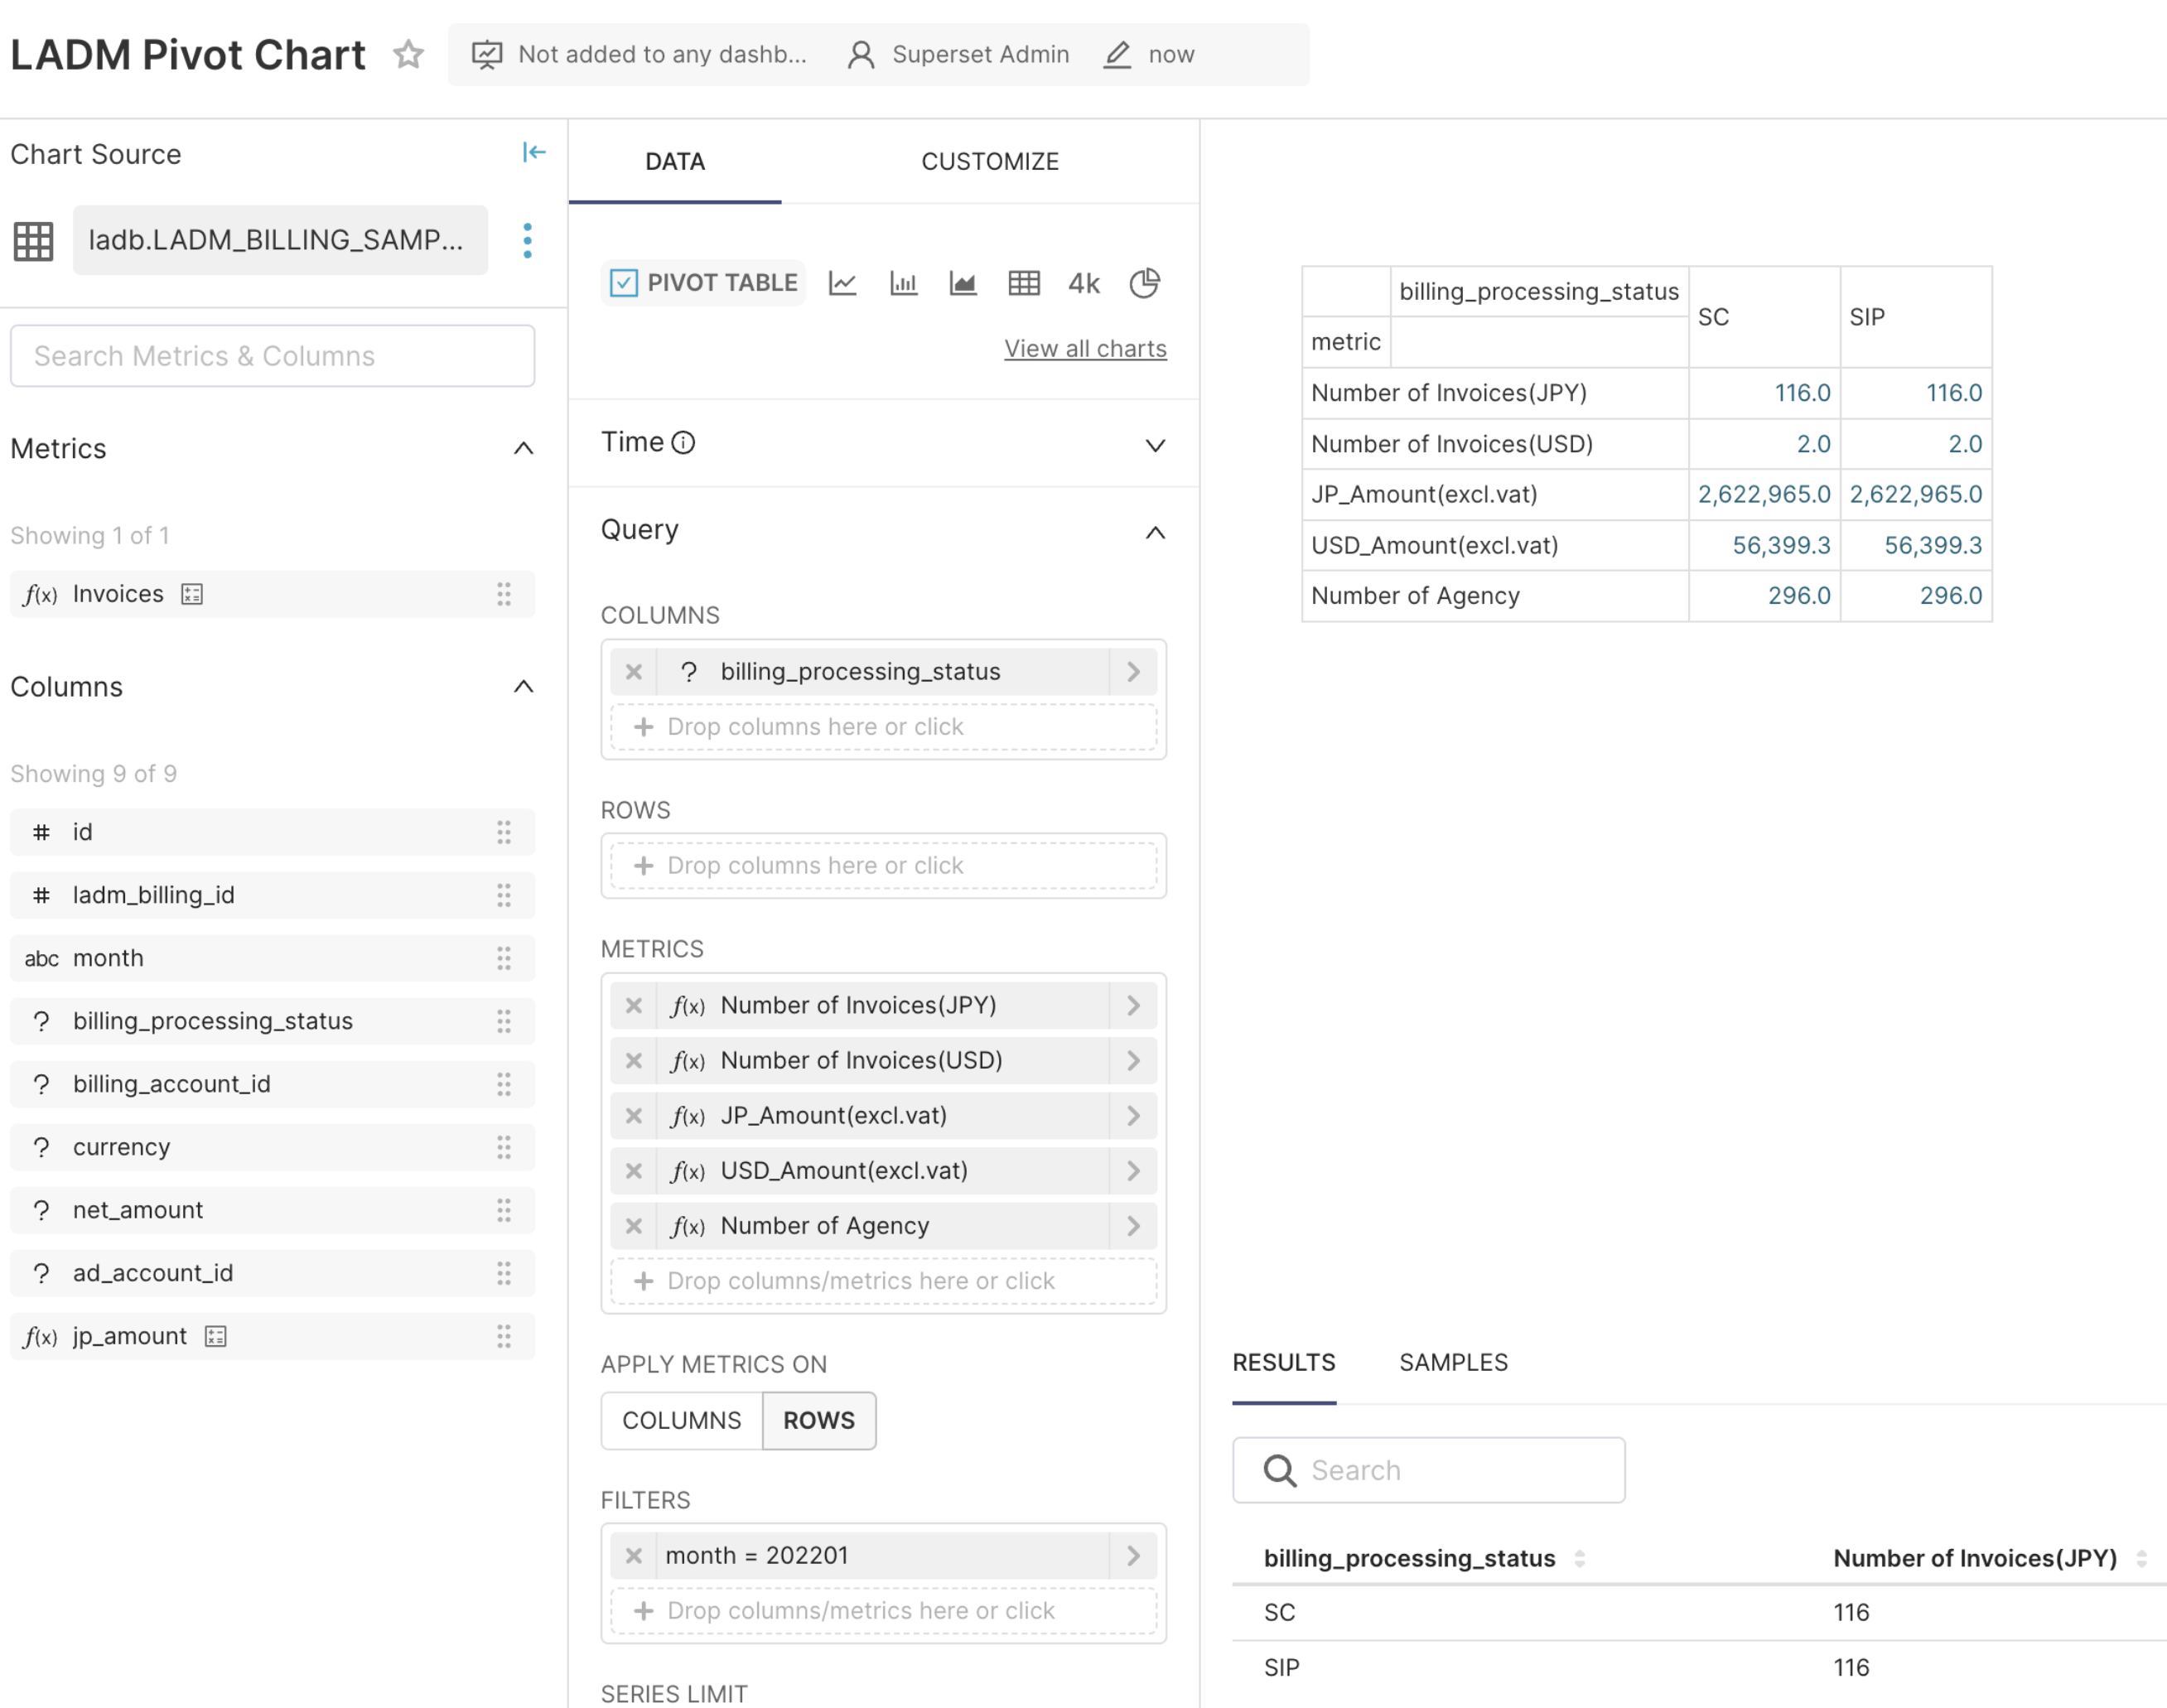
Task: Collapse the Chart Source panel arrow icon
Action: click(534, 152)
